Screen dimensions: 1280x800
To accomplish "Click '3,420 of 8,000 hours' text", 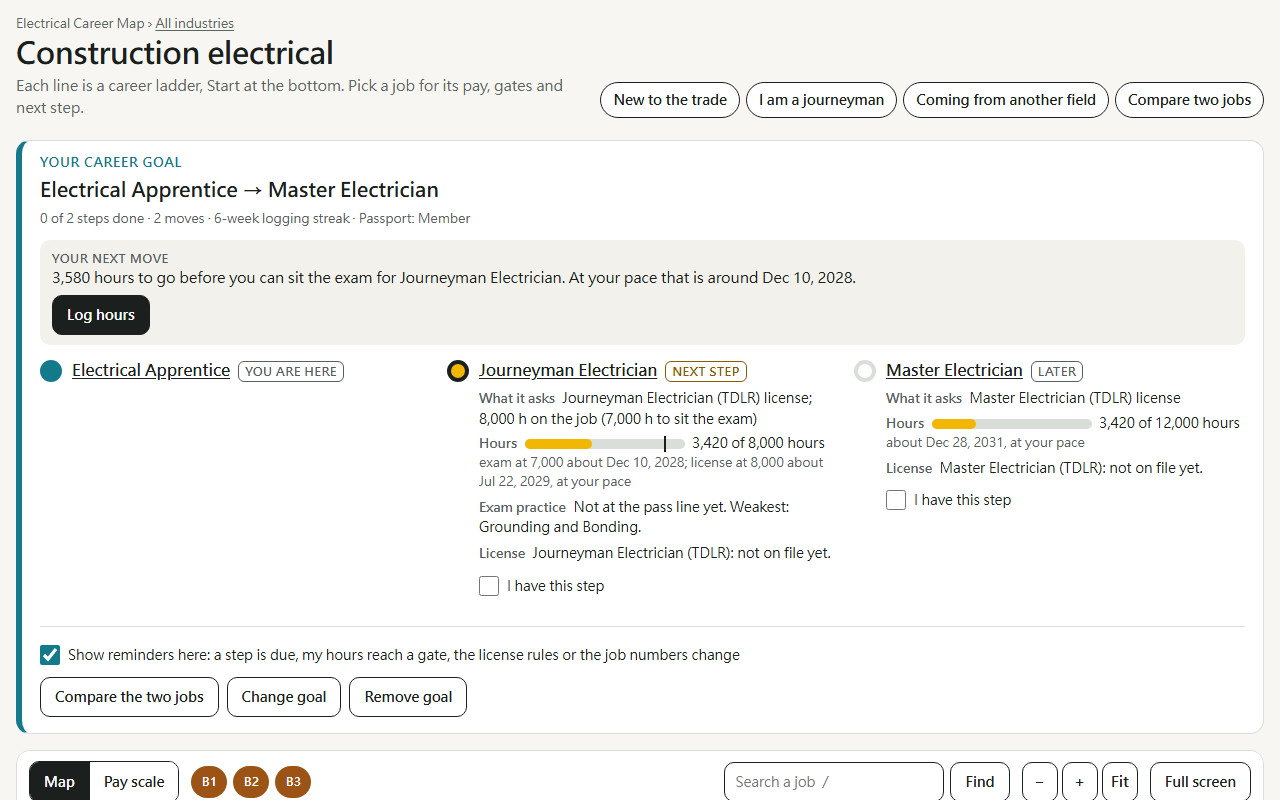I will [x=759, y=443].
